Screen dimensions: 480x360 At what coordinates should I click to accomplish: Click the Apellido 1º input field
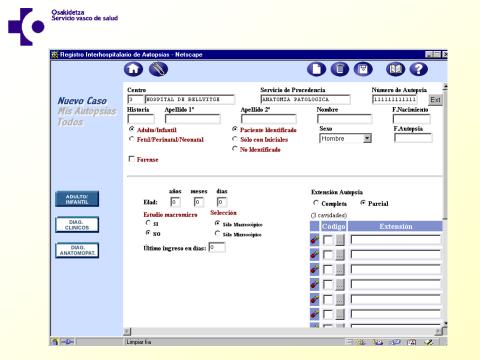pyautogui.click(x=193, y=119)
